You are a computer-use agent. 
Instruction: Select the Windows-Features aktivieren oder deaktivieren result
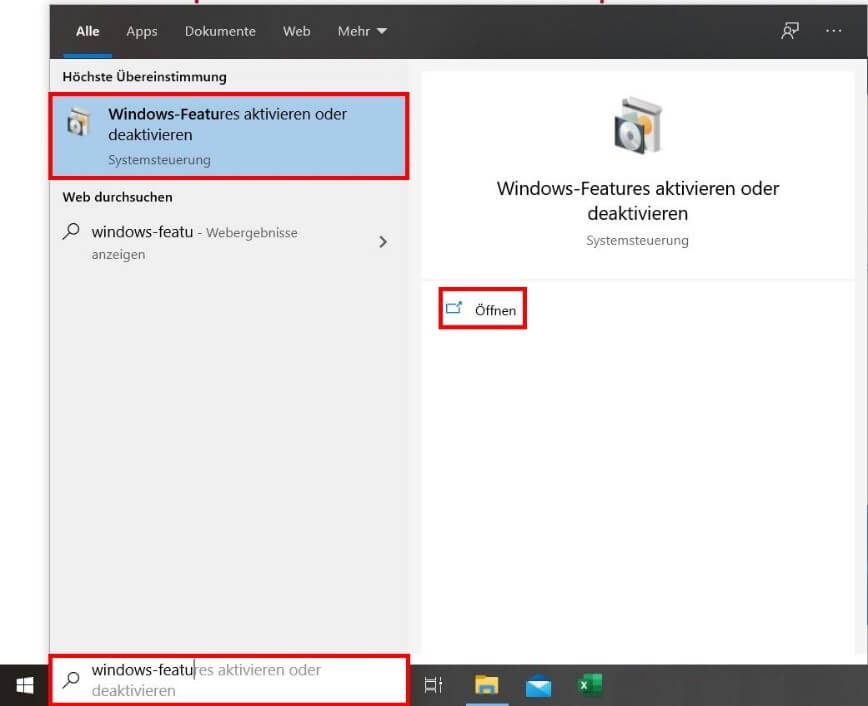click(228, 136)
